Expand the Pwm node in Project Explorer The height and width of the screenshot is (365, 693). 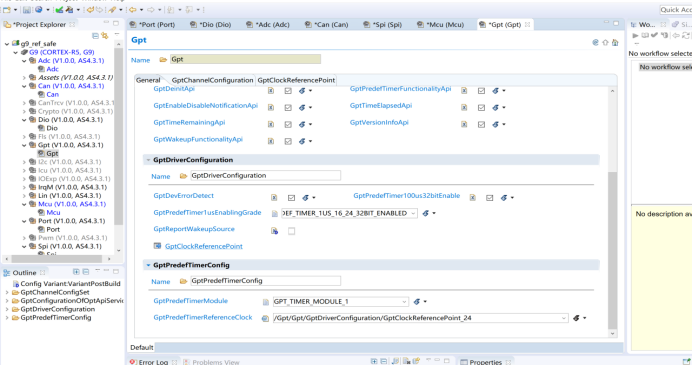(24, 238)
